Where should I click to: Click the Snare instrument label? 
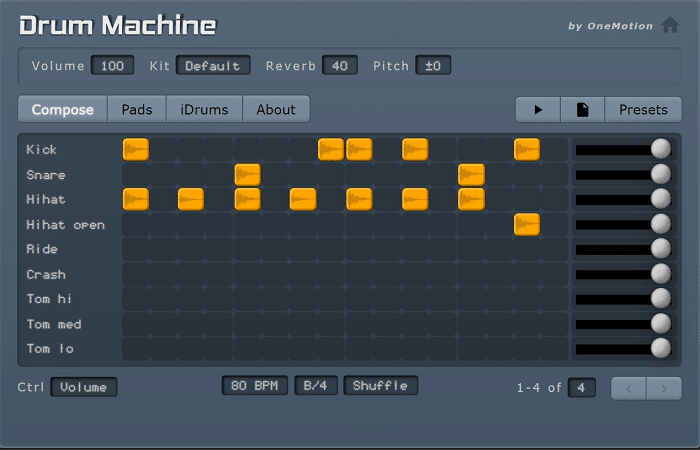tap(46, 175)
